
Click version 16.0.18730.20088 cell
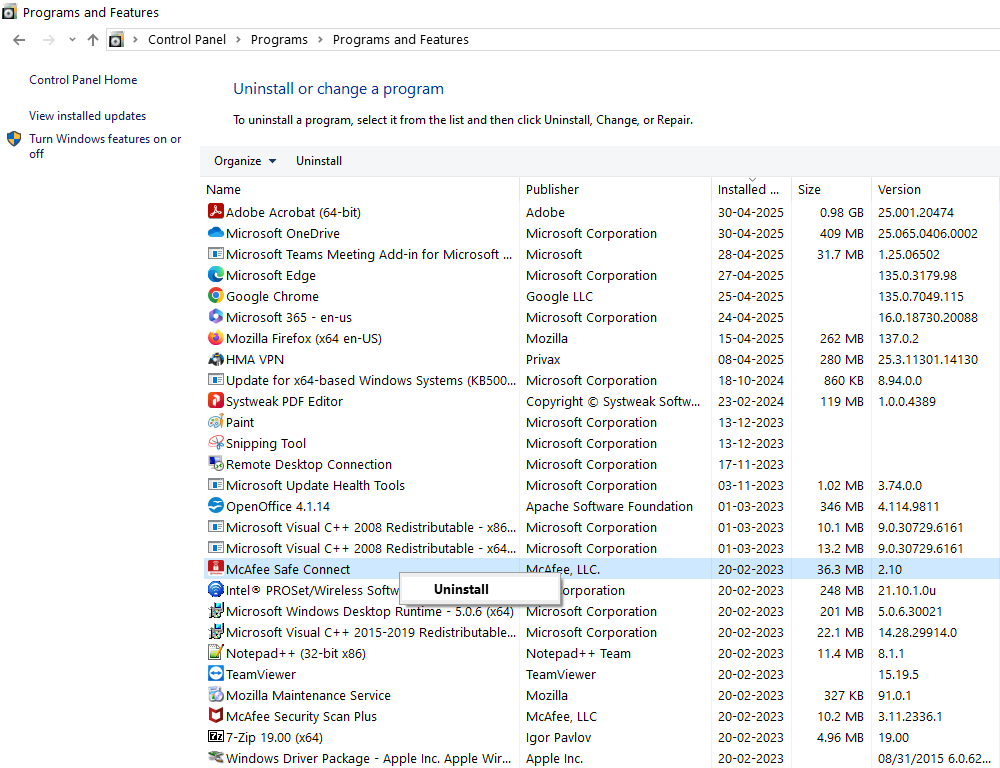(927, 317)
